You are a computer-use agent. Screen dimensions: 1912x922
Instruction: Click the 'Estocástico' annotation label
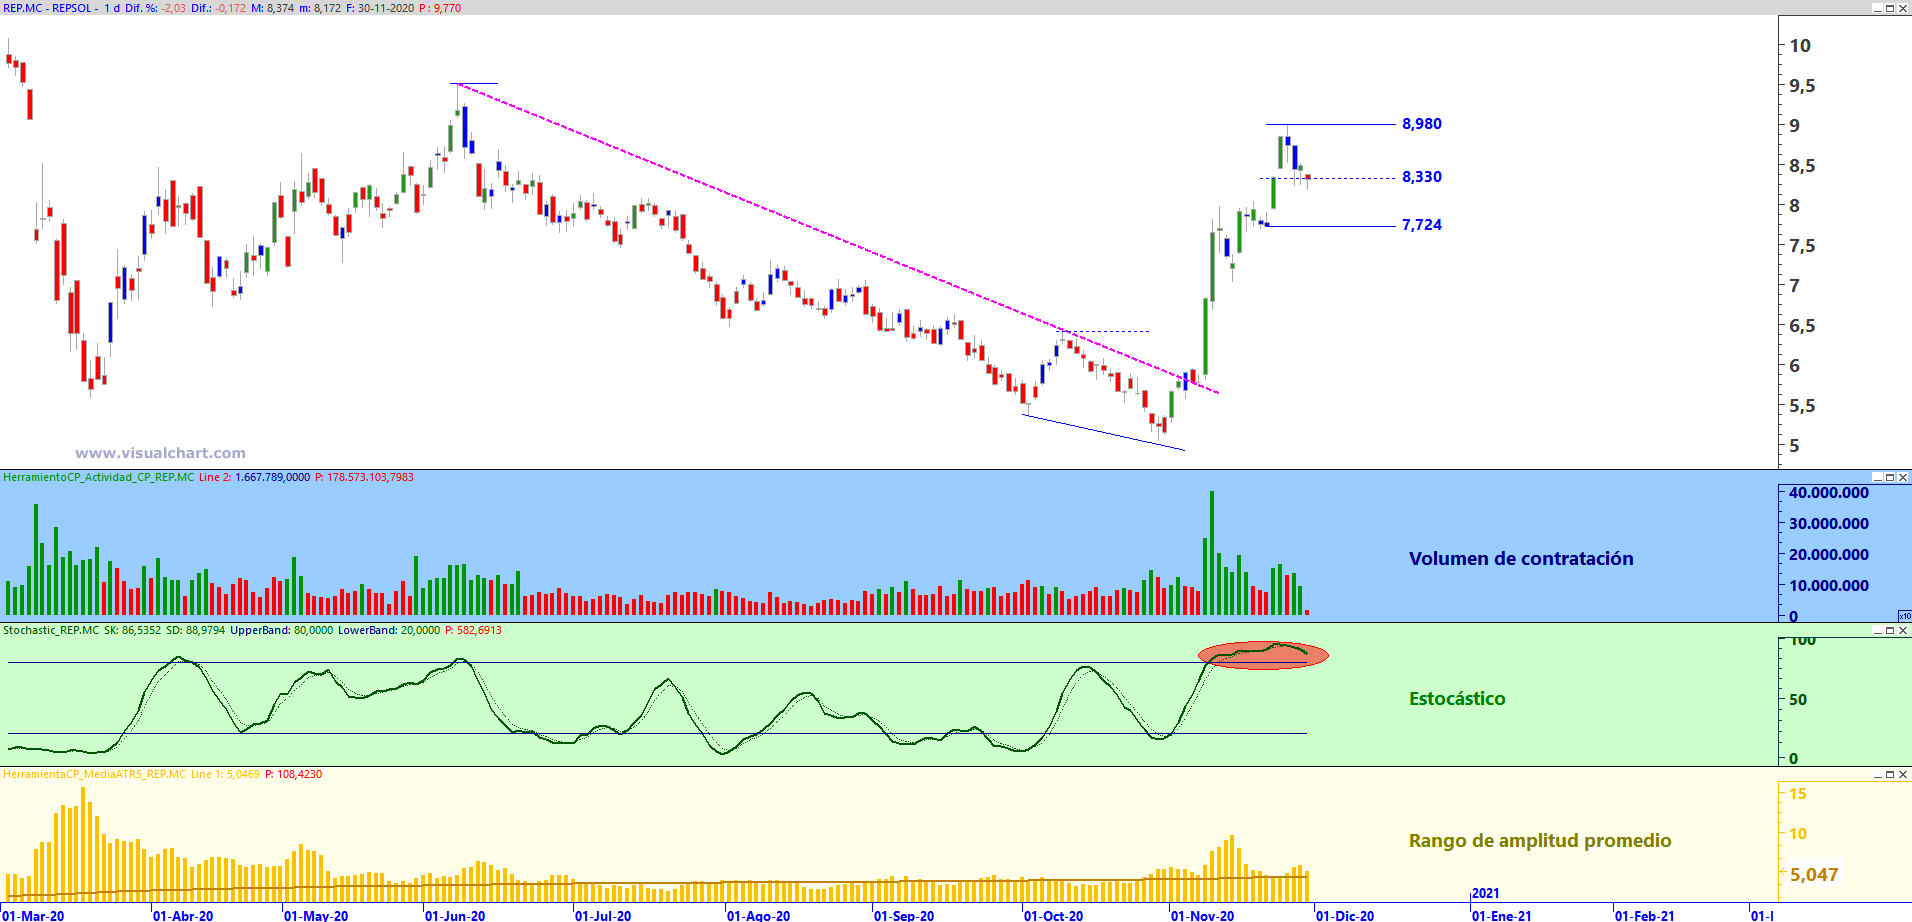click(x=1457, y=699)
